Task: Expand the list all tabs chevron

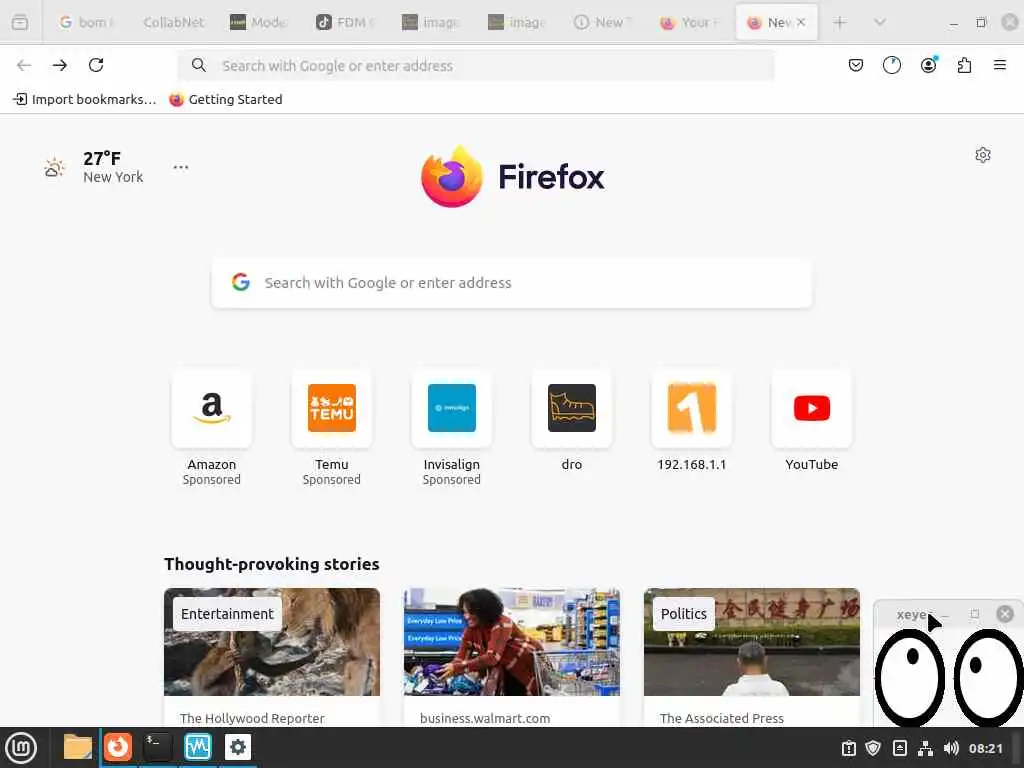Action: pyautogui.click(x=880, y=22)
